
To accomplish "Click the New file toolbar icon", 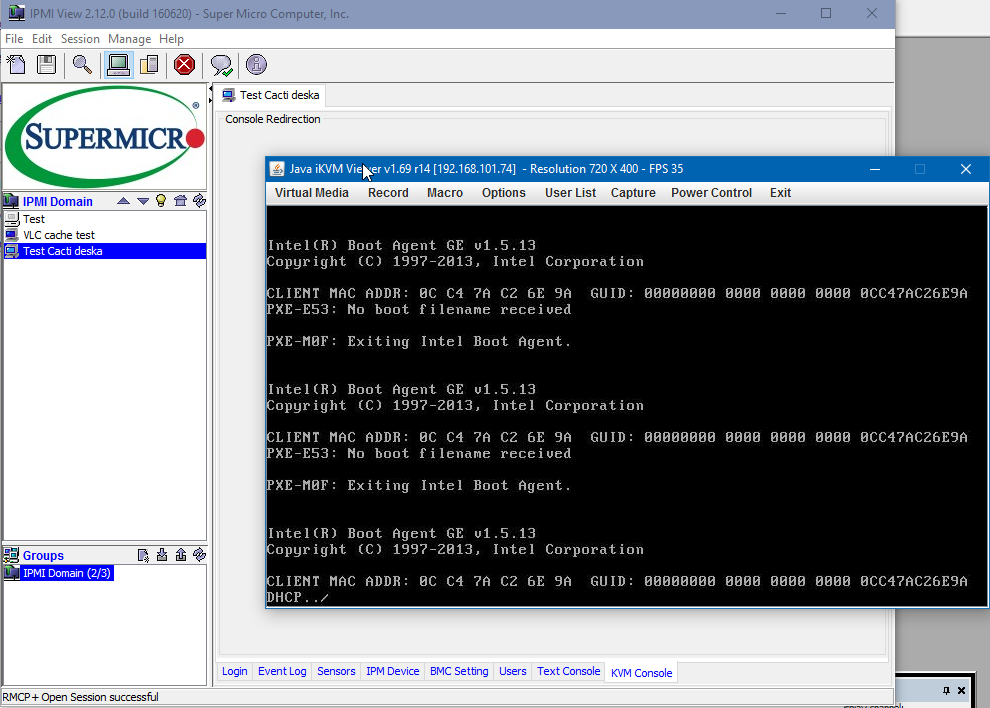I will point(16,64).
